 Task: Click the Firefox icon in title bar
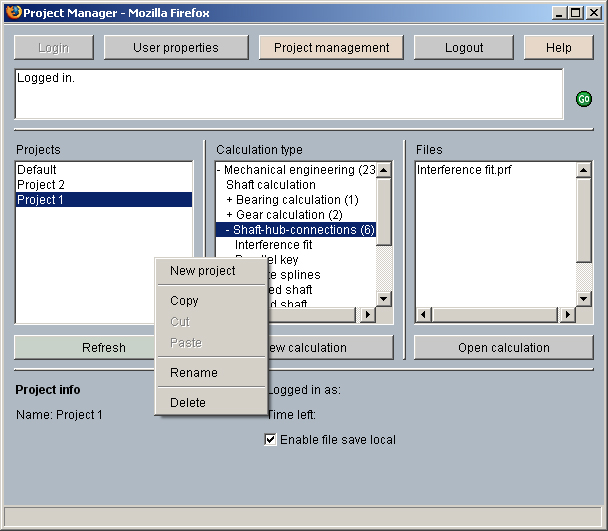(x=13, y=13)
